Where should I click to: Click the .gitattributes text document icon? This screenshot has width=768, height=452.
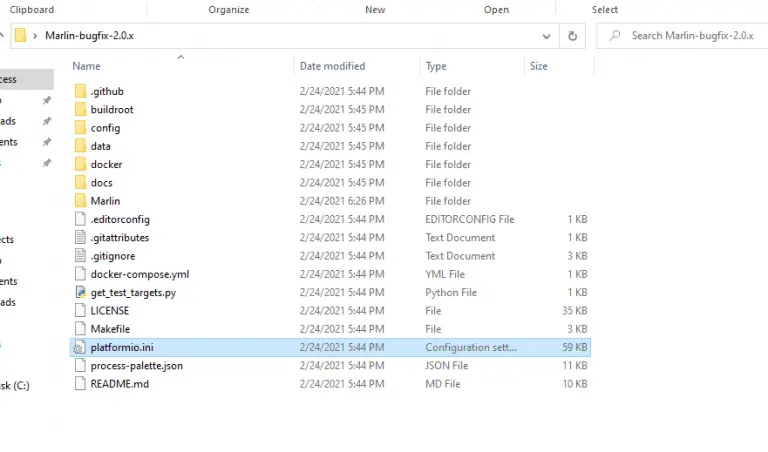pyautogui.click(x=81, y=238)
